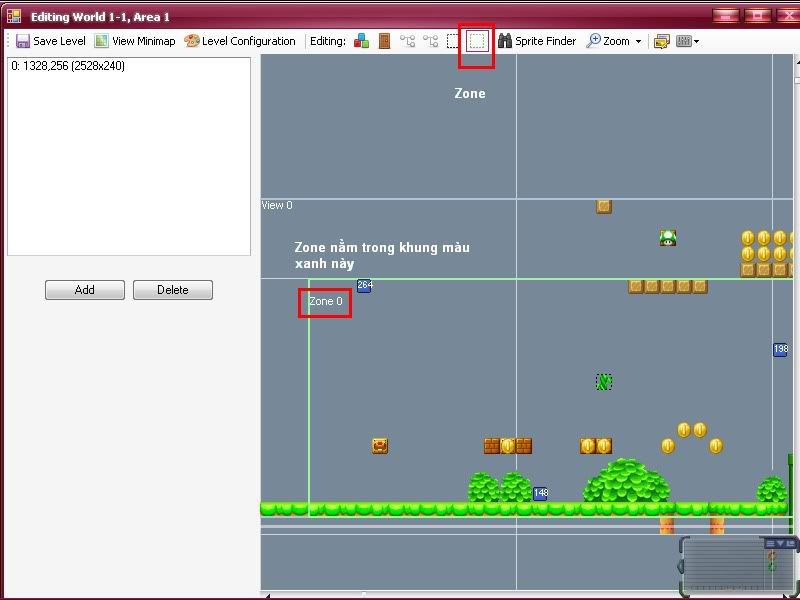Click the Delete button
800x600 pixels.
point(173,290)
